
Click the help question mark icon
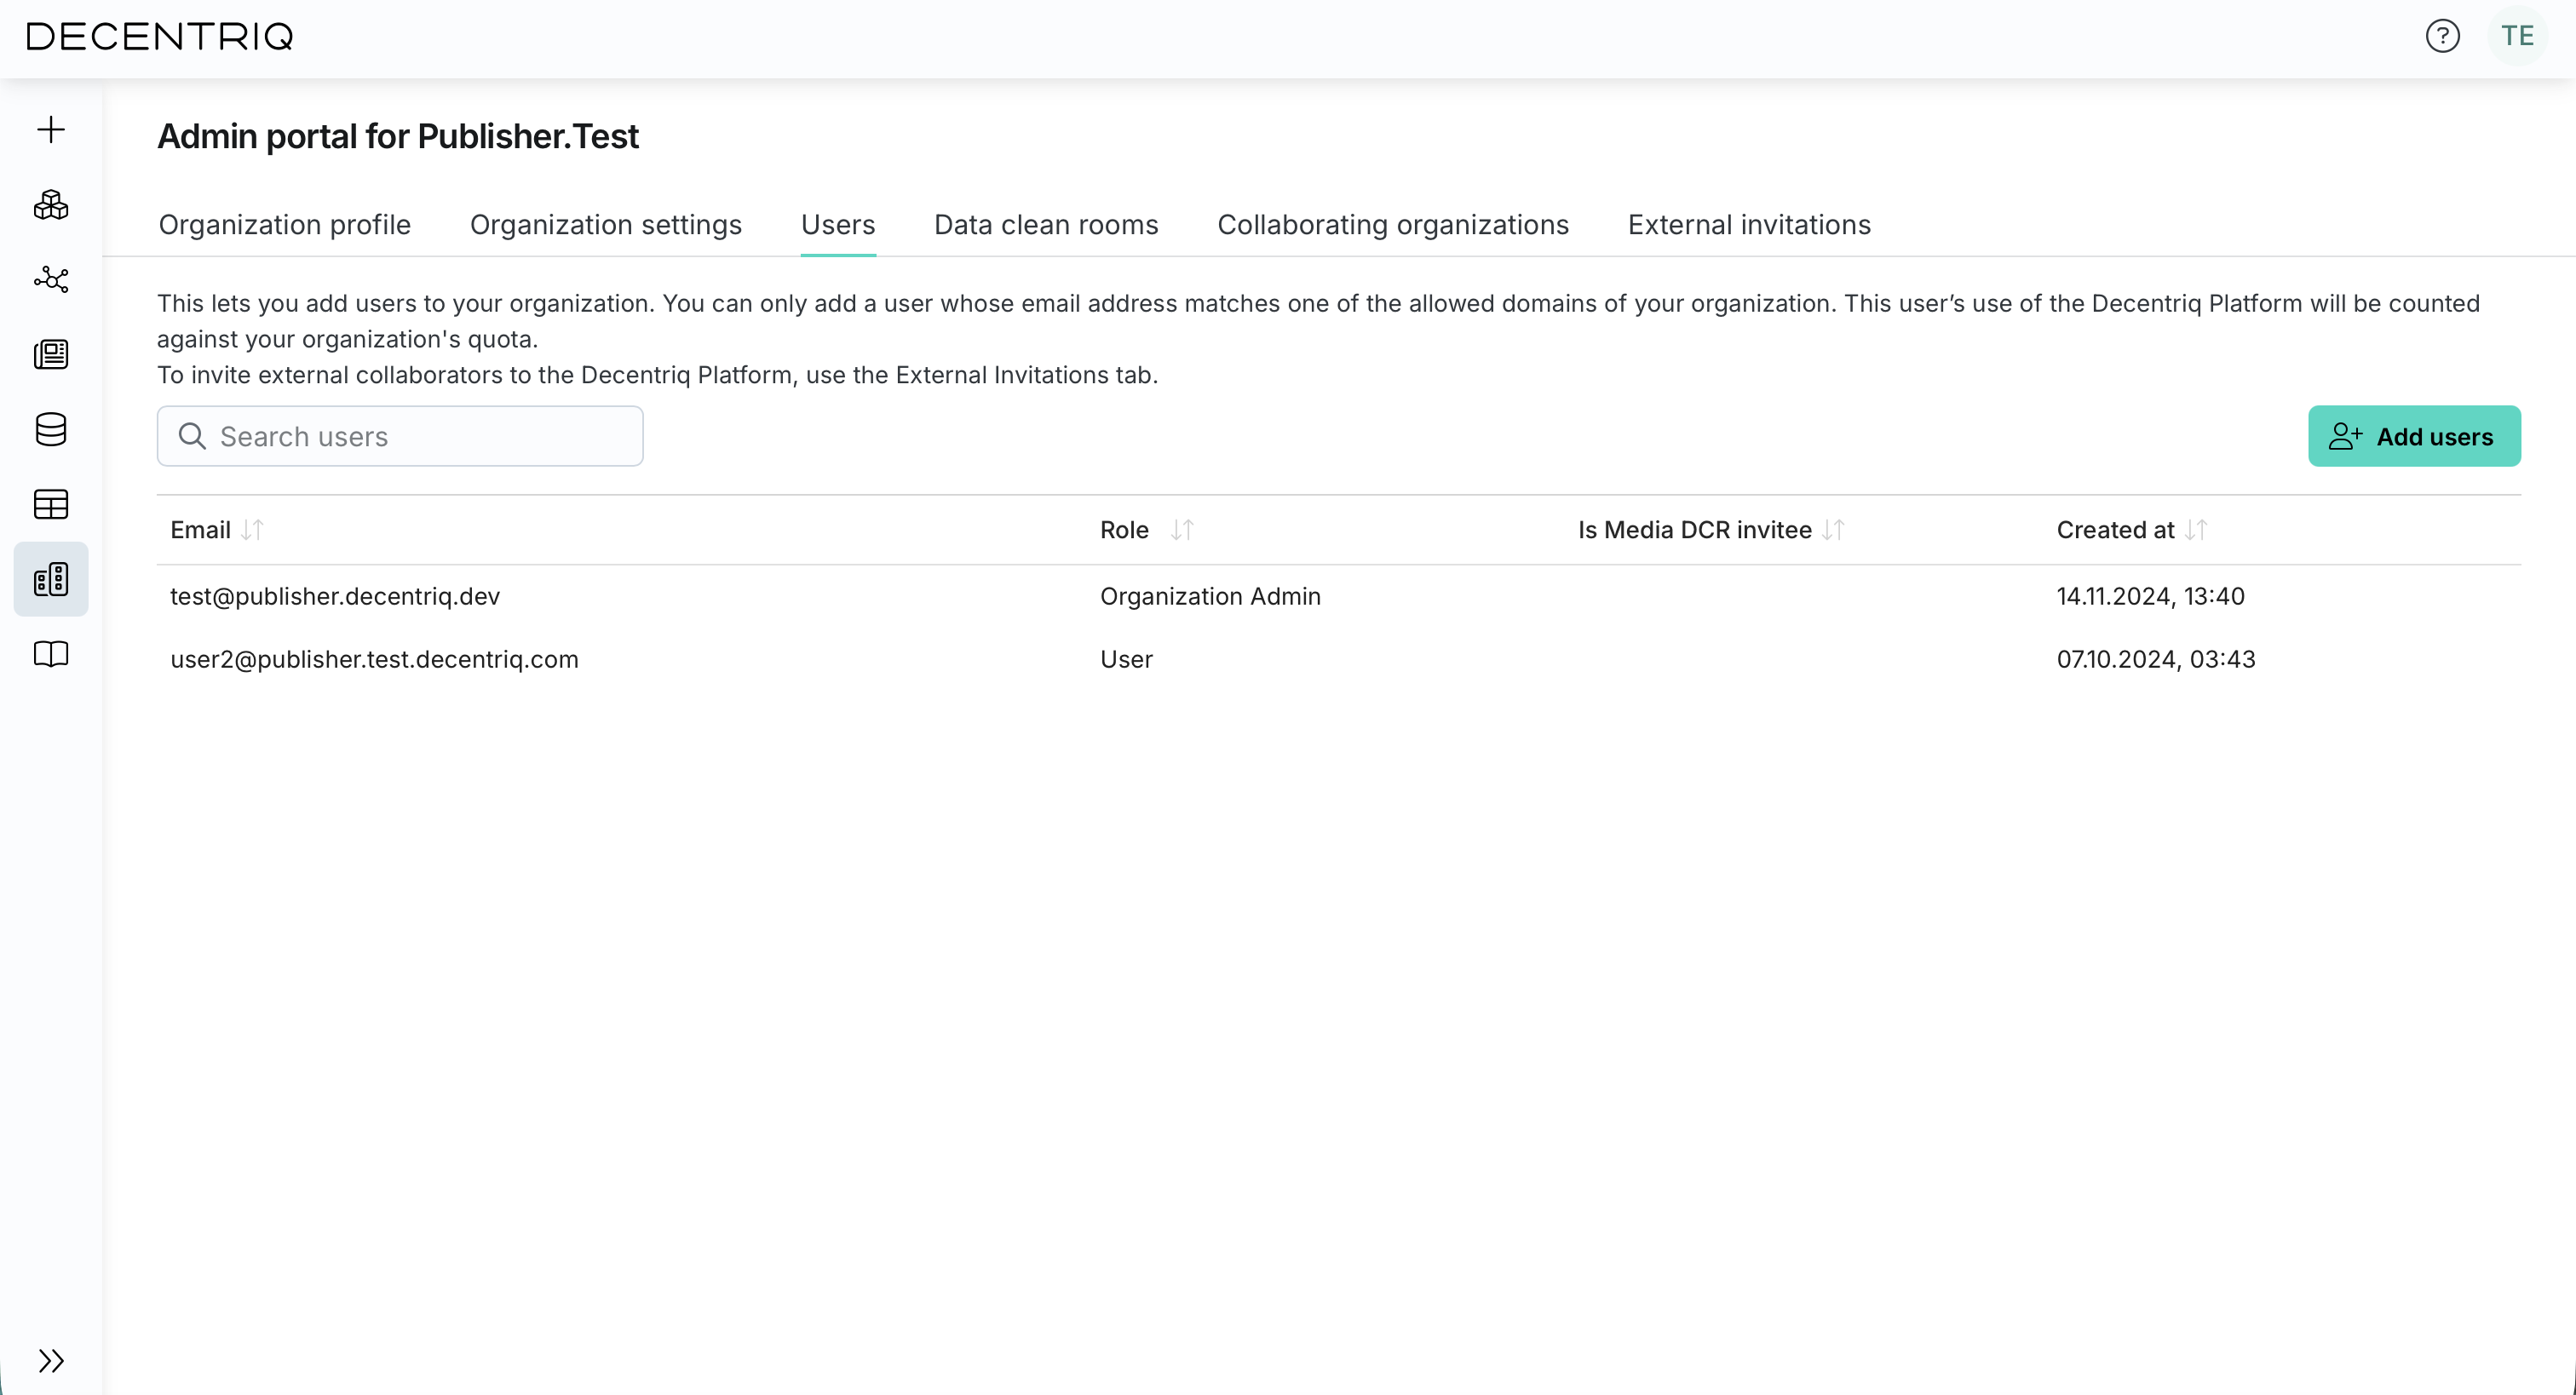(x=2441, y=36)
